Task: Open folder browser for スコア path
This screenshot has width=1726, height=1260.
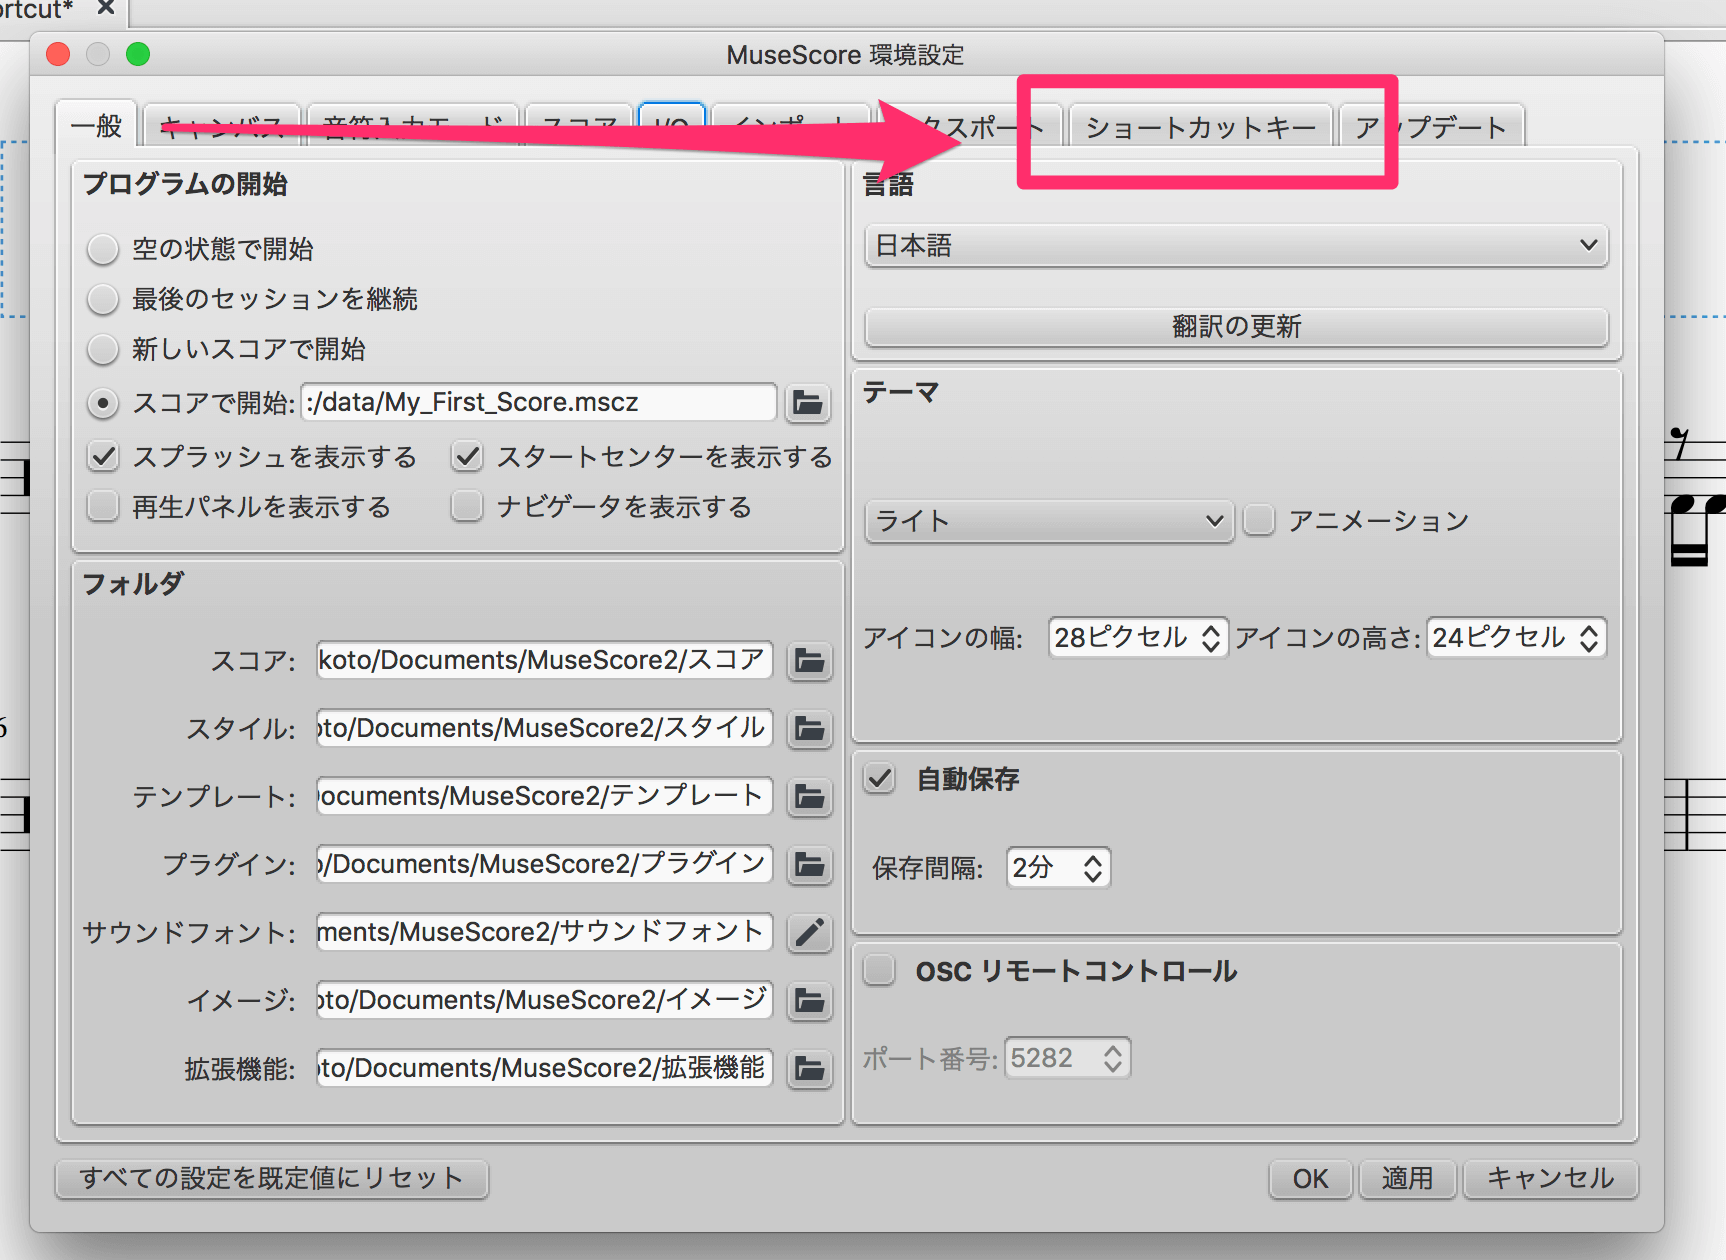Action: 809,661
